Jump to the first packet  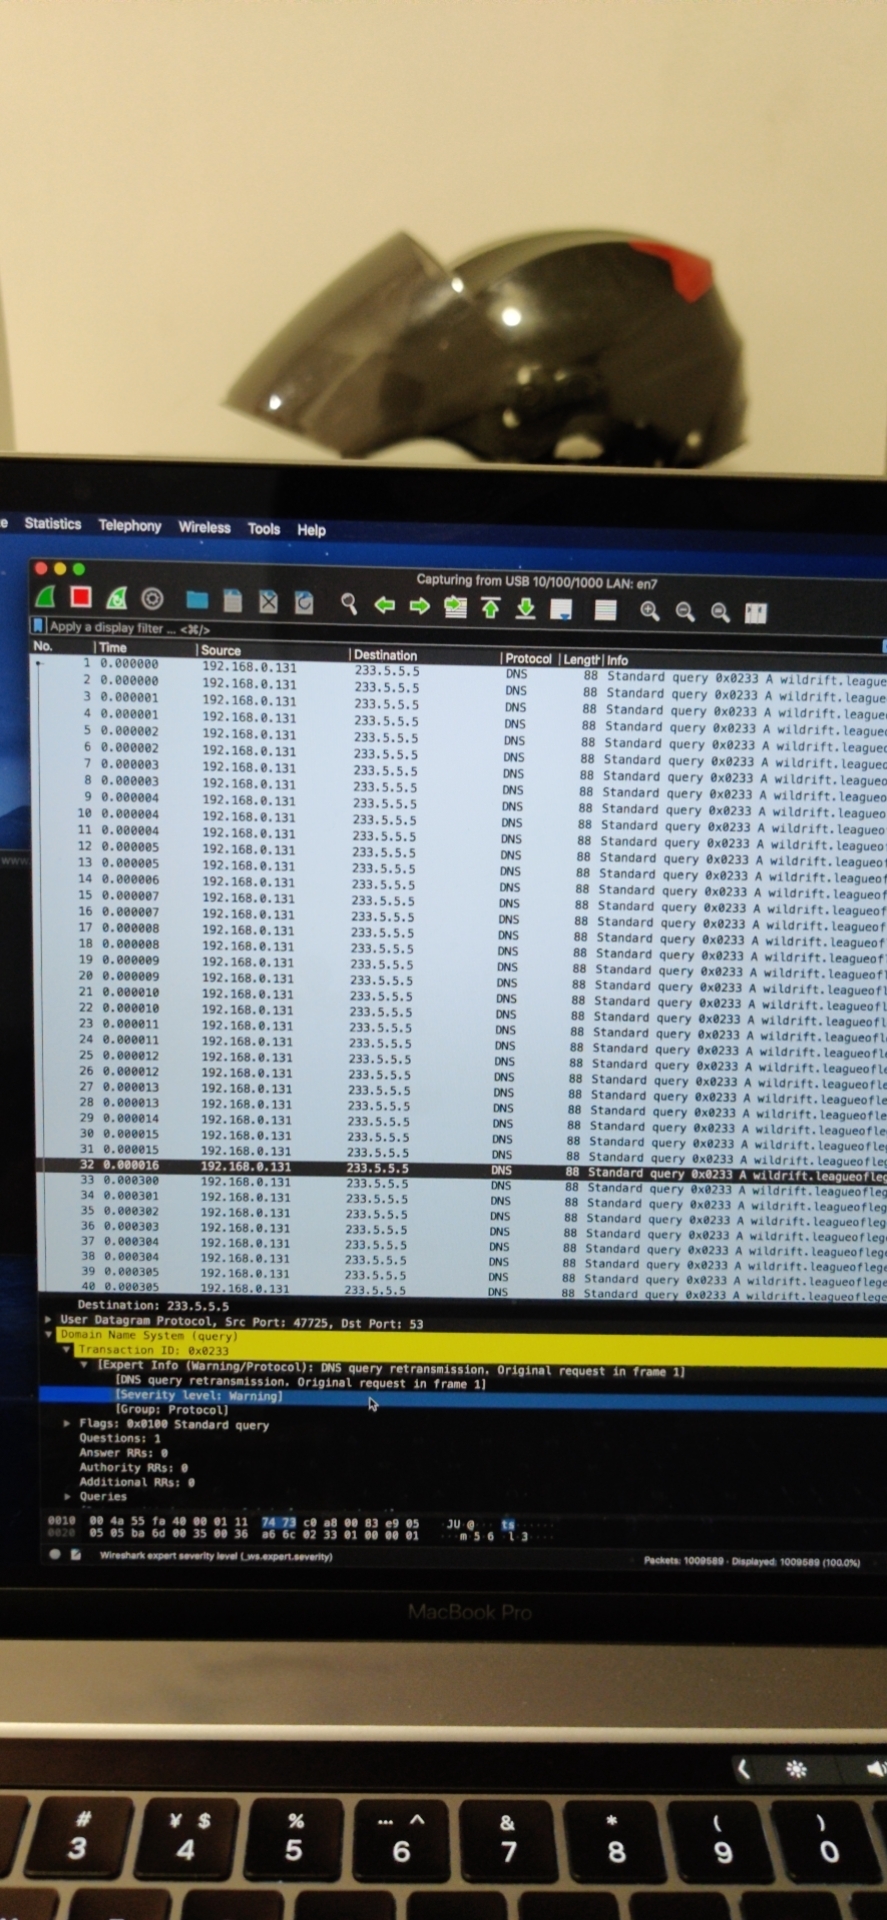pyautogui.click(x=490, y=607)
